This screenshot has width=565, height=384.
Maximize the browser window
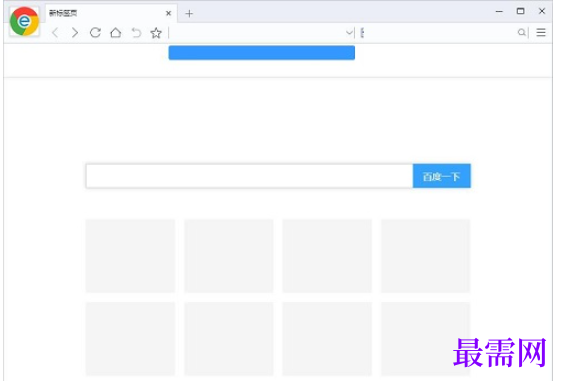click(x=520, y=11)
